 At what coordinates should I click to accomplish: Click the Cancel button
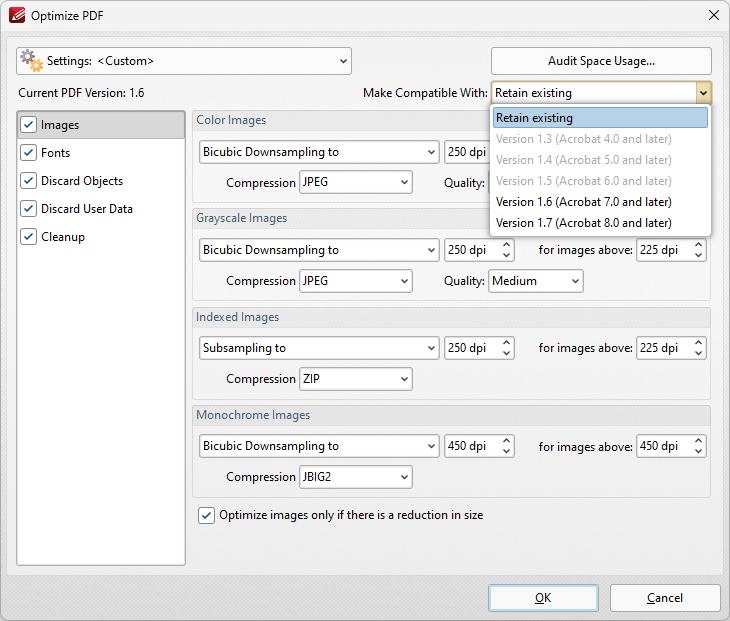[665, 598]
